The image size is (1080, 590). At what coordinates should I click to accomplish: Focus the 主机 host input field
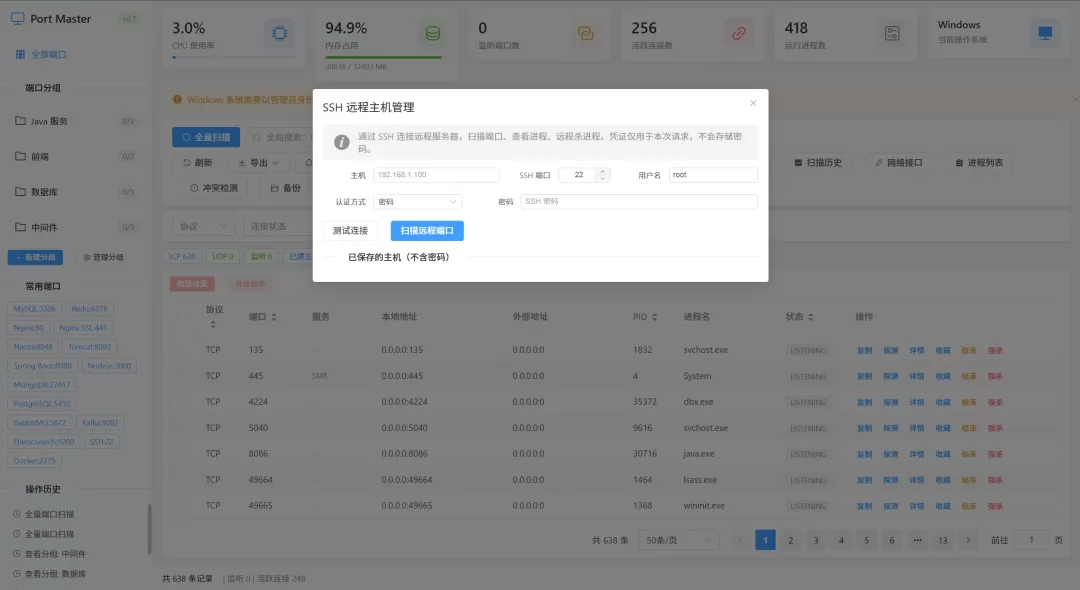coord(436,175)
